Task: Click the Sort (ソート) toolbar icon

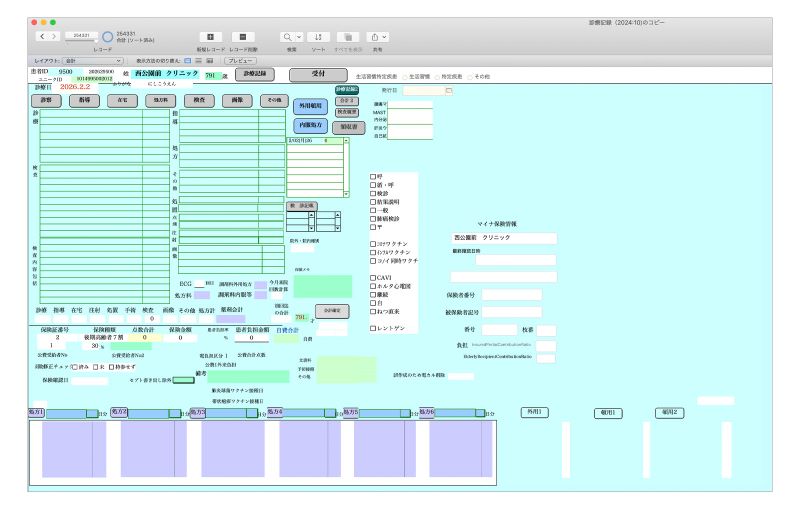Action: [x=318, y=36]
